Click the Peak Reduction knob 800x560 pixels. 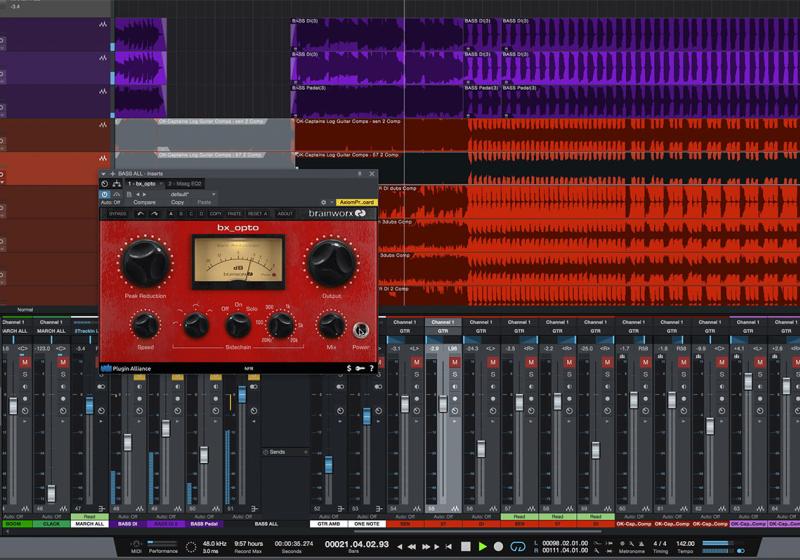coord(145,263)
